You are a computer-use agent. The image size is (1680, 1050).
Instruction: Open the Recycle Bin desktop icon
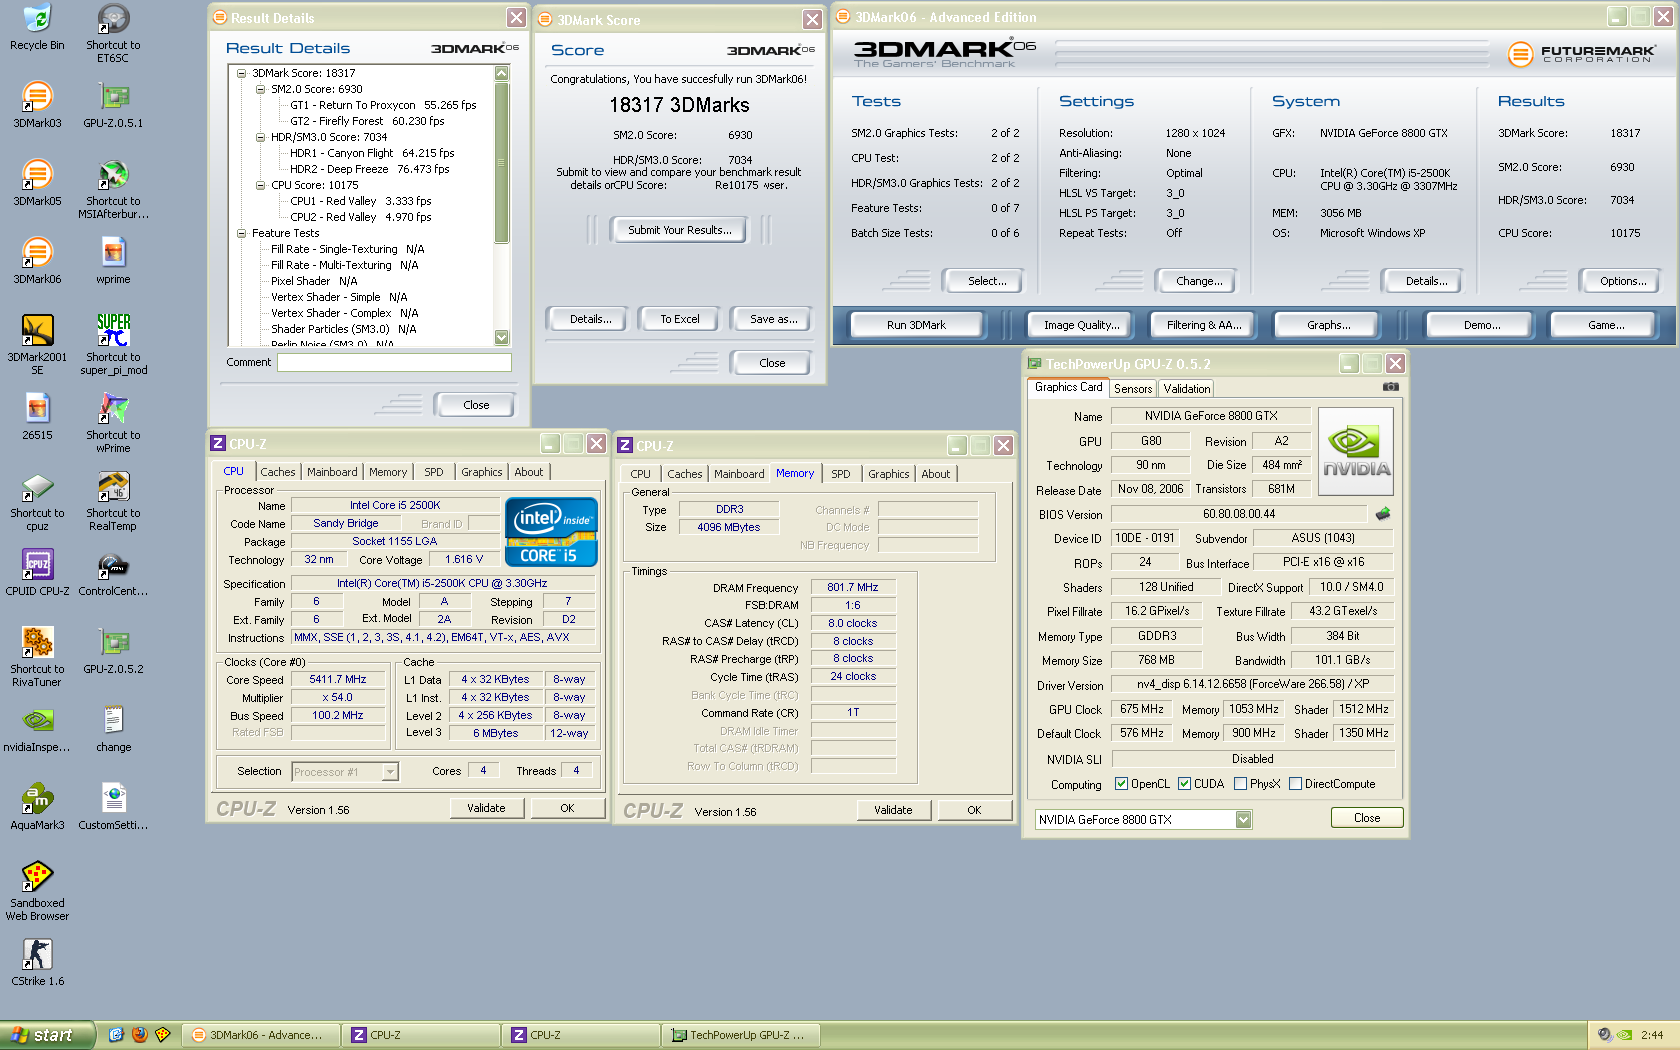click(37, 27)
